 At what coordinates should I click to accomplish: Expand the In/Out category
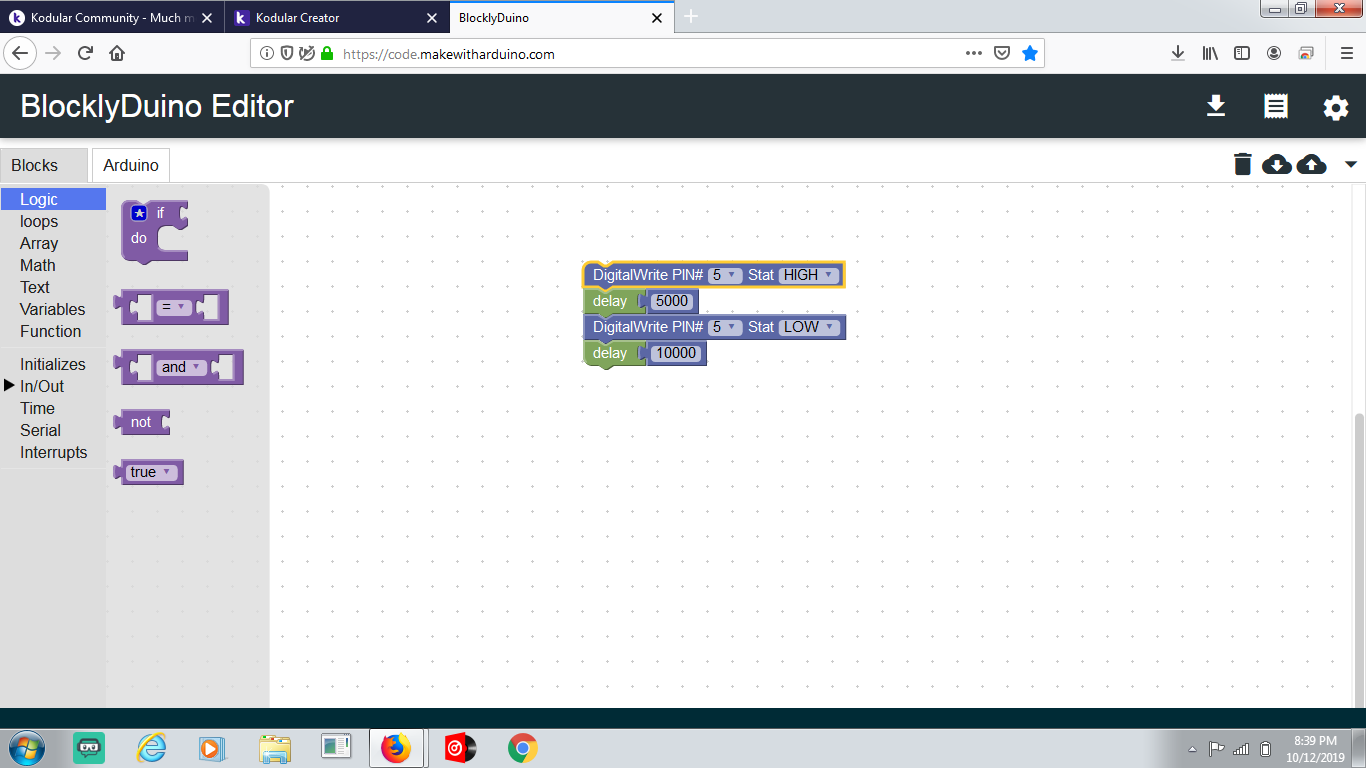pyautogui.click(x=42, y=386)
